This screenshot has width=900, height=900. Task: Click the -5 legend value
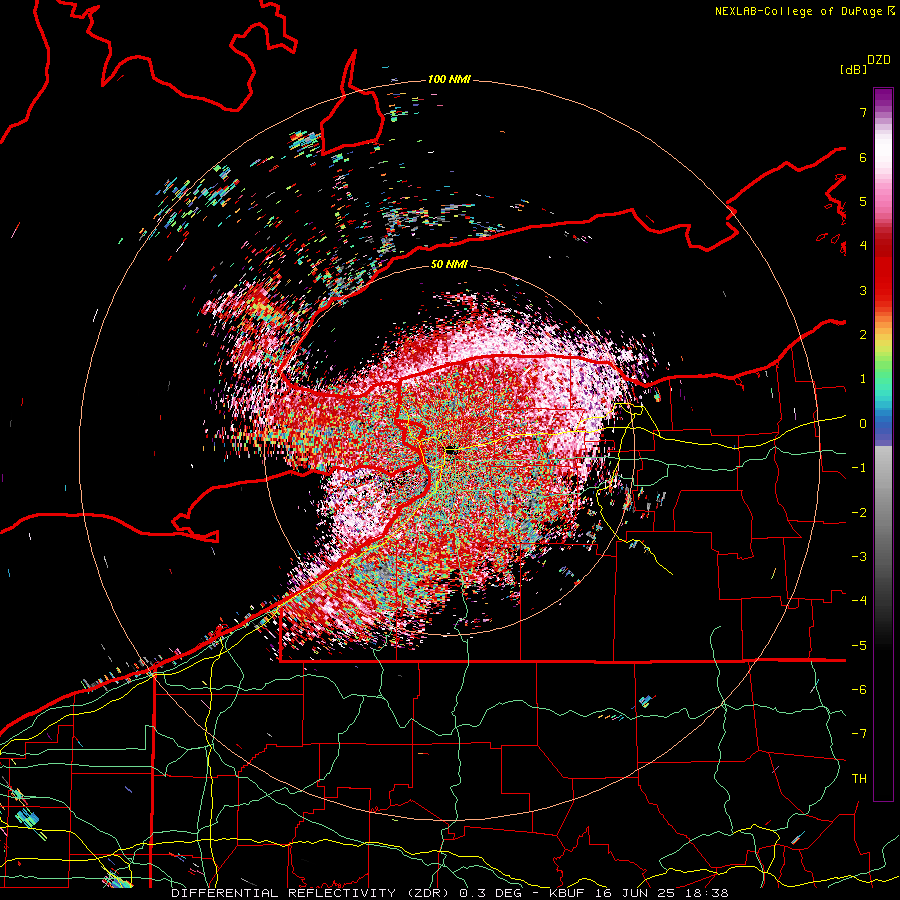pos(859,646)
